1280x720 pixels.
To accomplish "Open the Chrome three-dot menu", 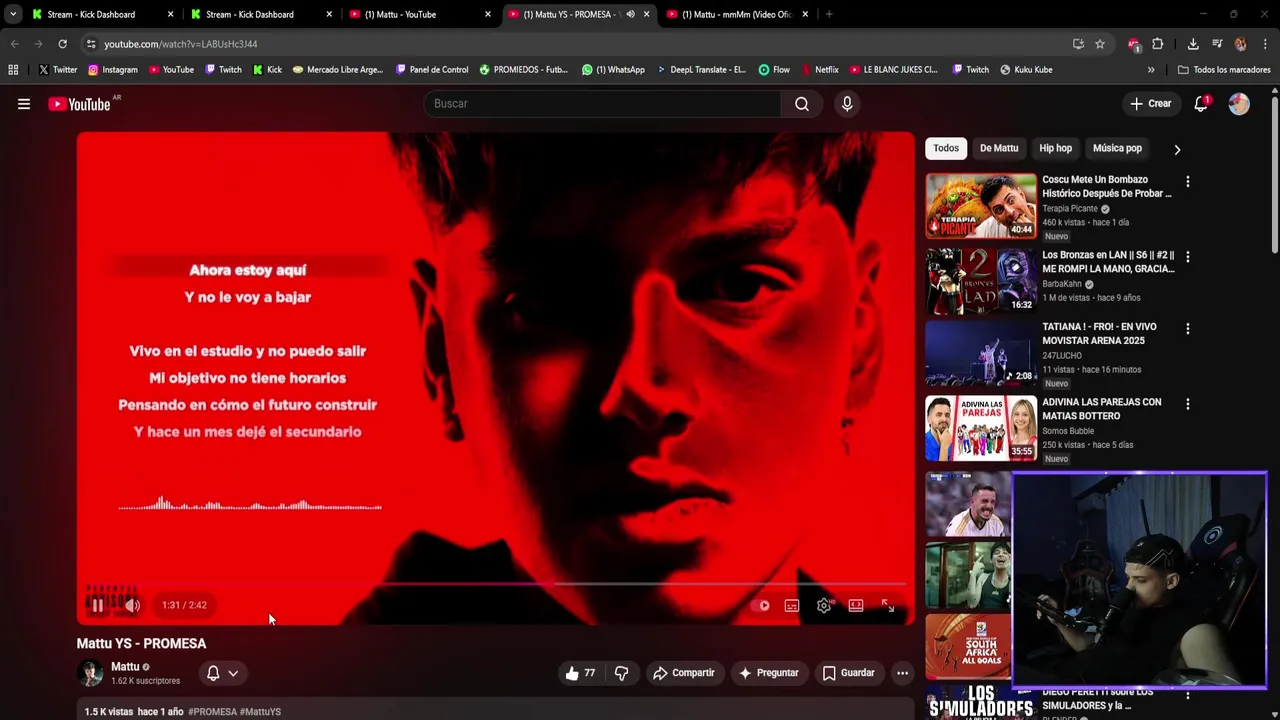I will 1265,44.
